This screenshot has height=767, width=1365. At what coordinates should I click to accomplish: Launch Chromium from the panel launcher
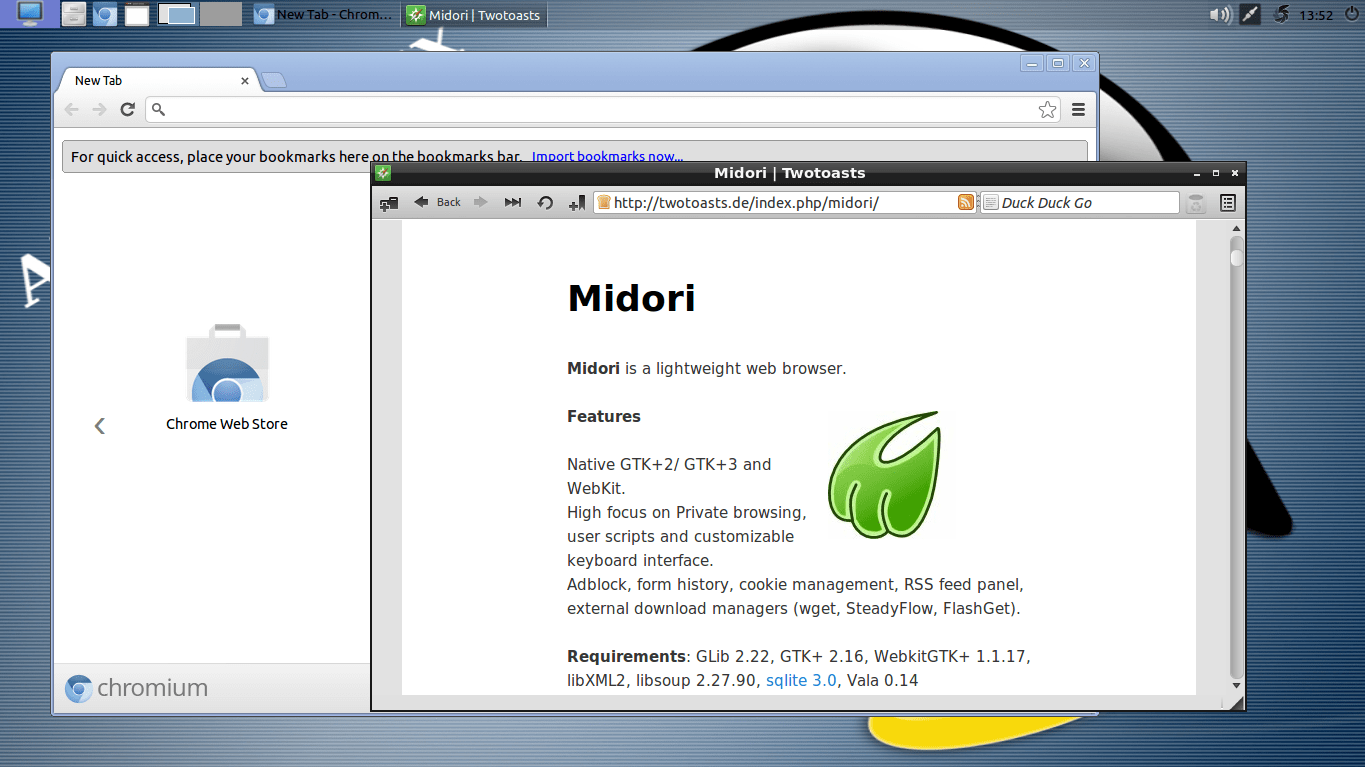point(104,14)
